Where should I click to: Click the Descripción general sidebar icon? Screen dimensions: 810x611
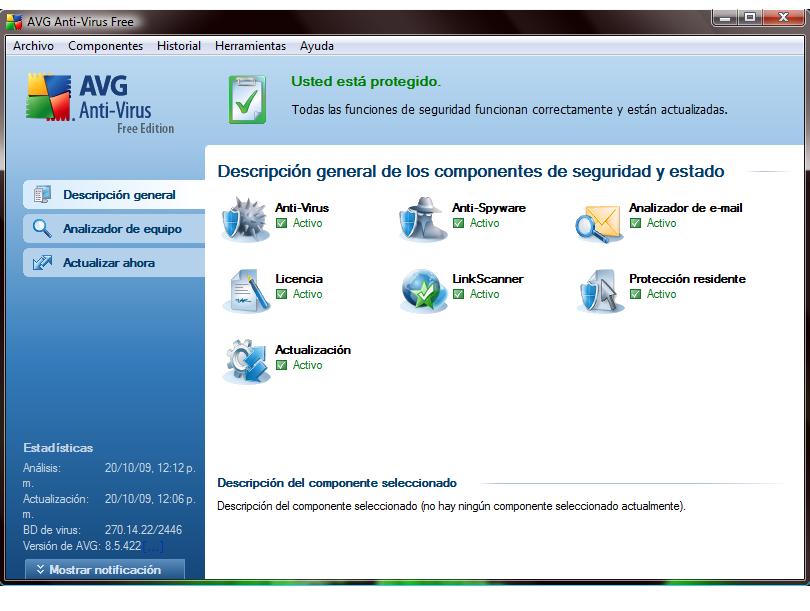click(42, 195)
